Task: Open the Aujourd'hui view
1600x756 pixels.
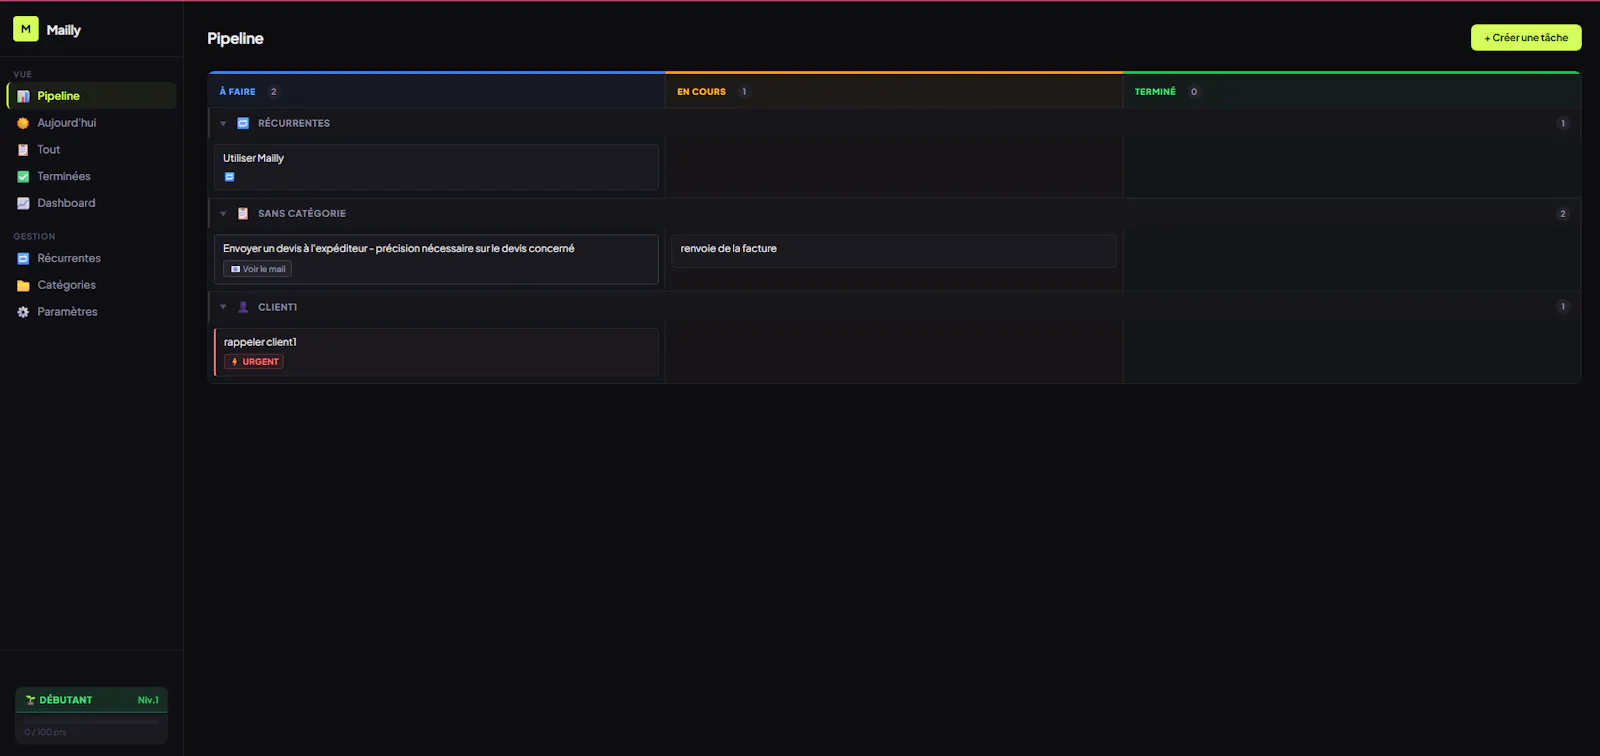Action: (x=92, y=123)
